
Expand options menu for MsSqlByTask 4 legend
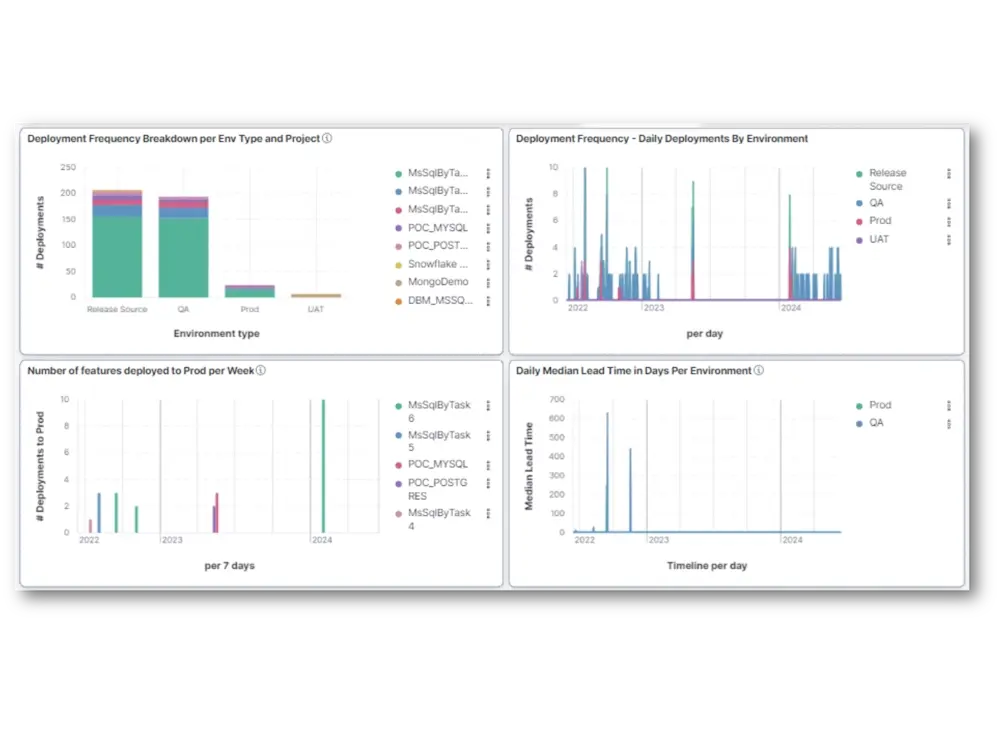[x=488, y=513]
